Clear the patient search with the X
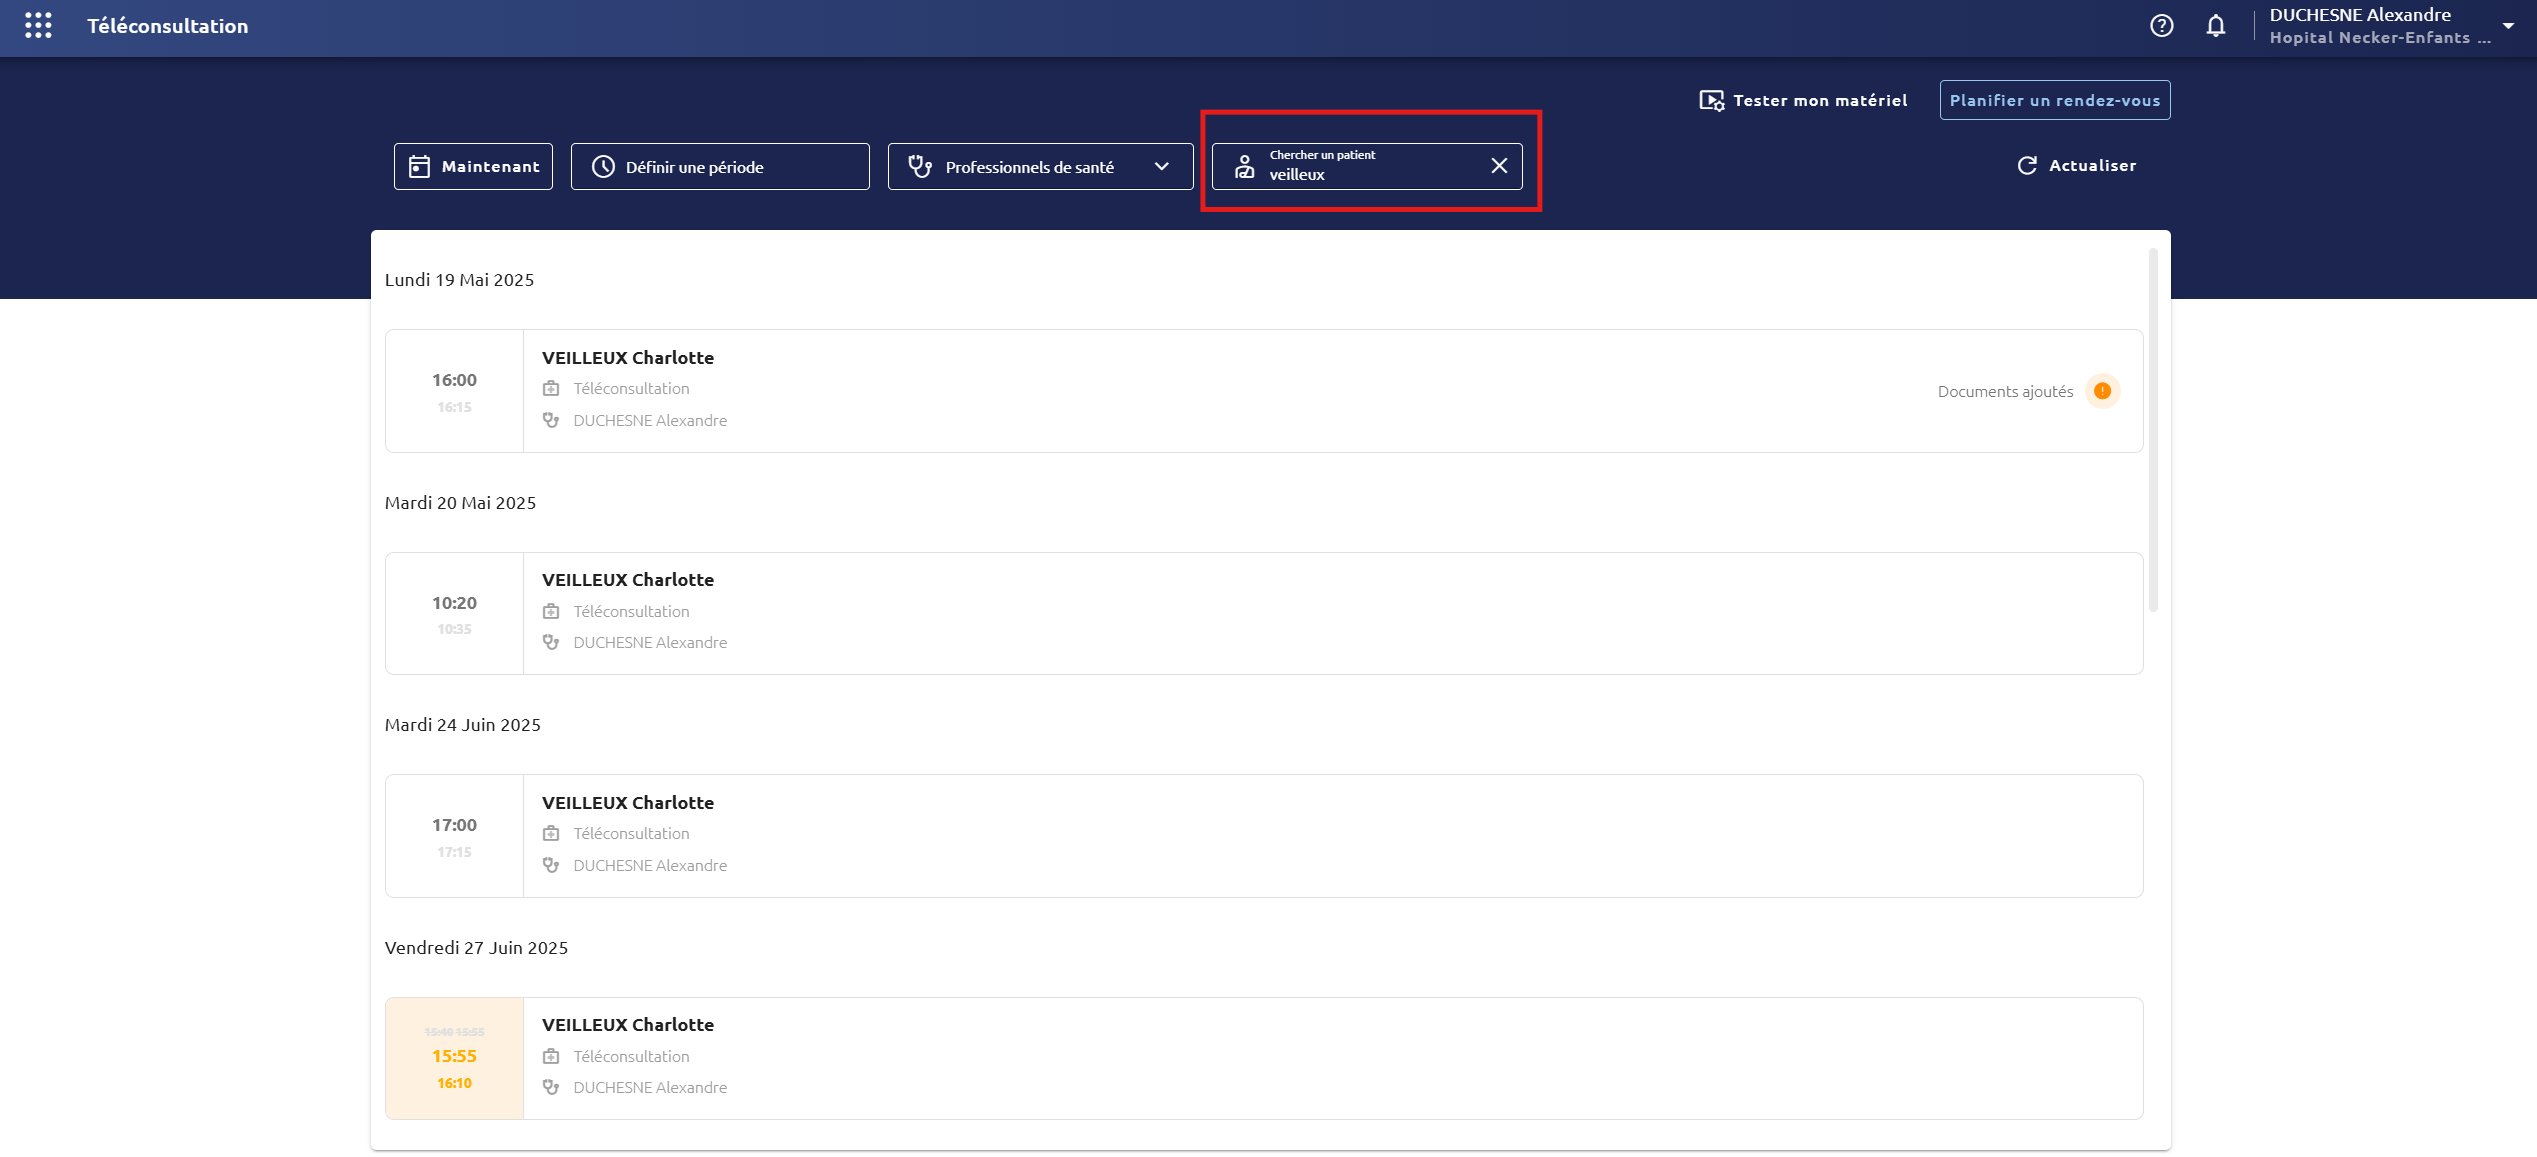The image size is (2537, 1157). [x=1498, y=166]
